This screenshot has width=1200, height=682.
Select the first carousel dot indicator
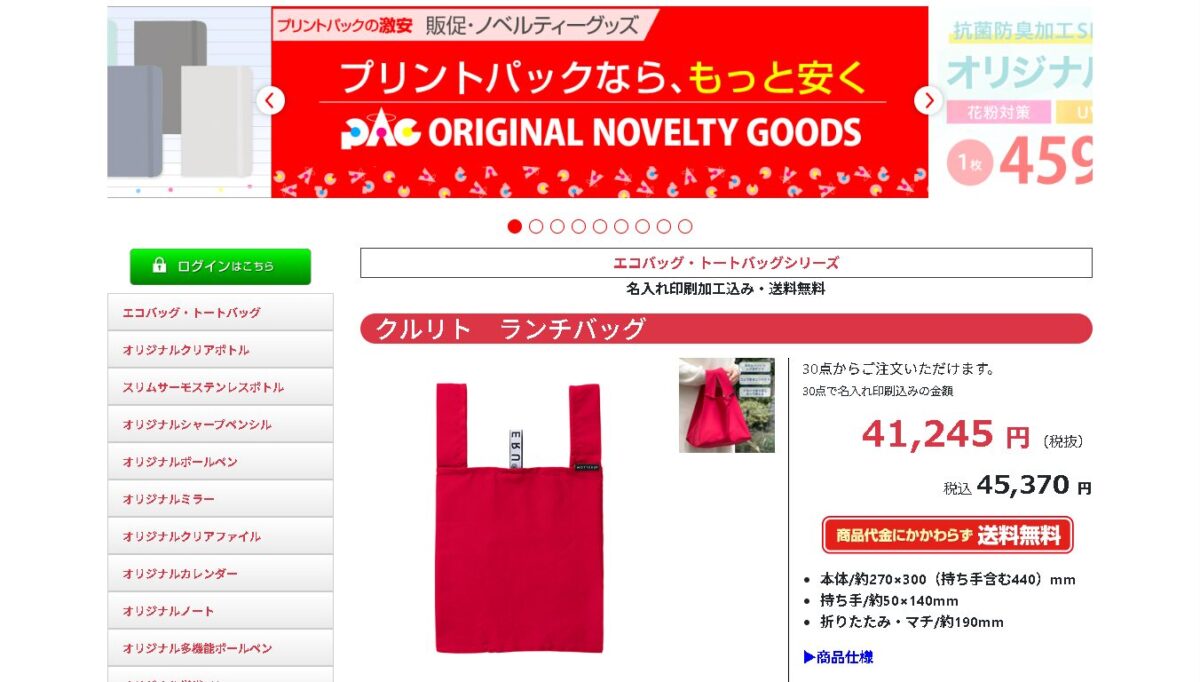(x=514, y=226)
